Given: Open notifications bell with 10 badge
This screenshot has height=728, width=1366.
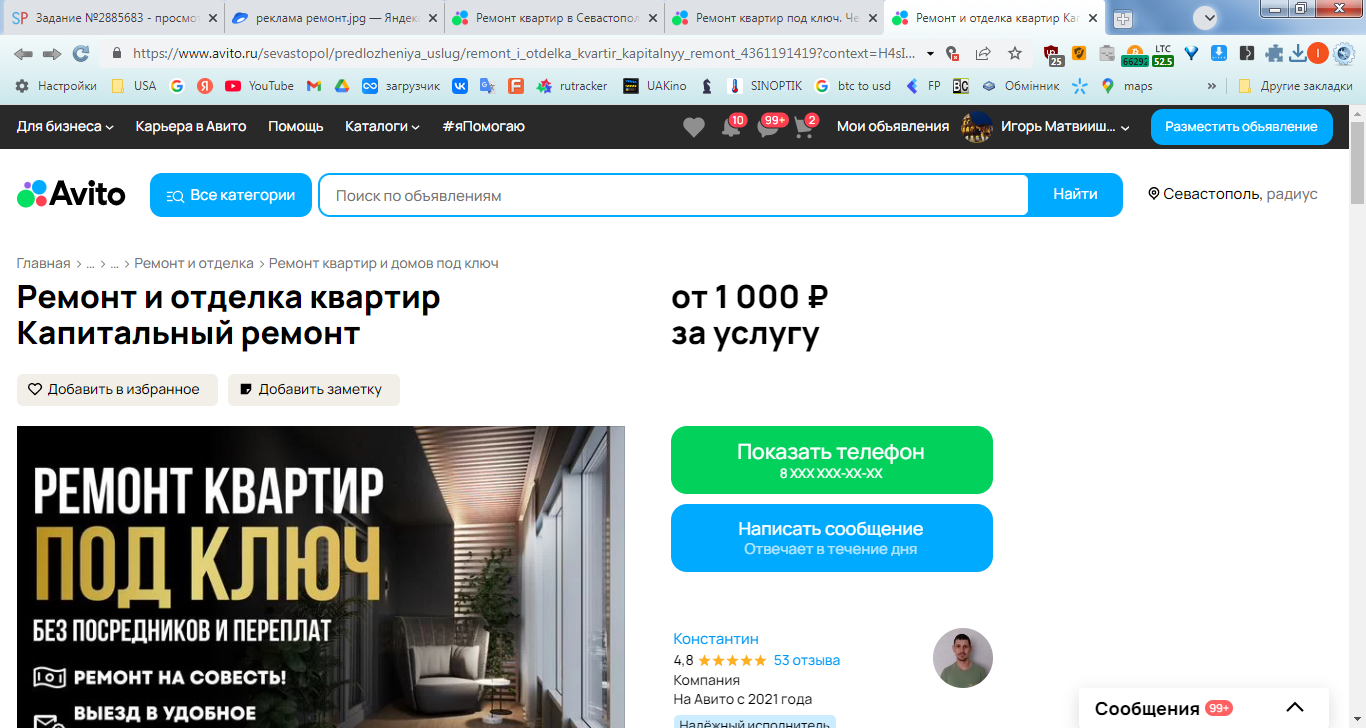Looking at the screenshot, I should [x=733, y=127].
